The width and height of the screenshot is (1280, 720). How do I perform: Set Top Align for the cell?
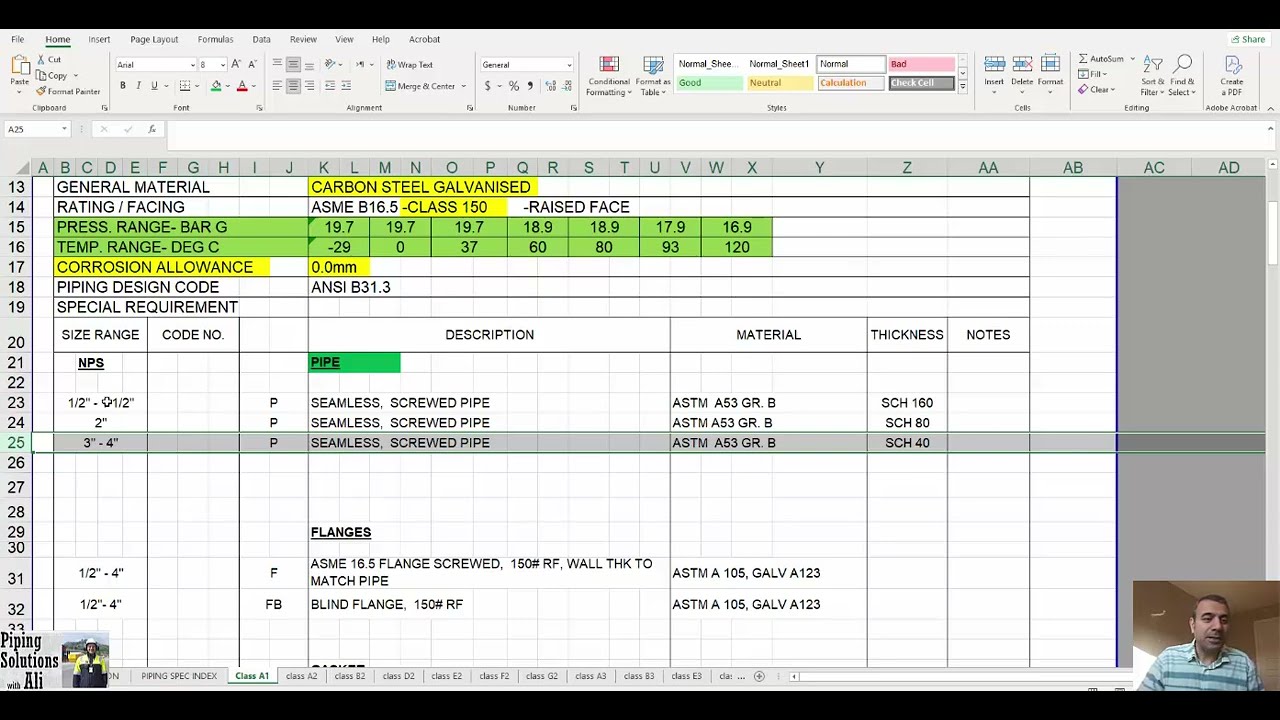pyautogui.click(x=277, y=65)
